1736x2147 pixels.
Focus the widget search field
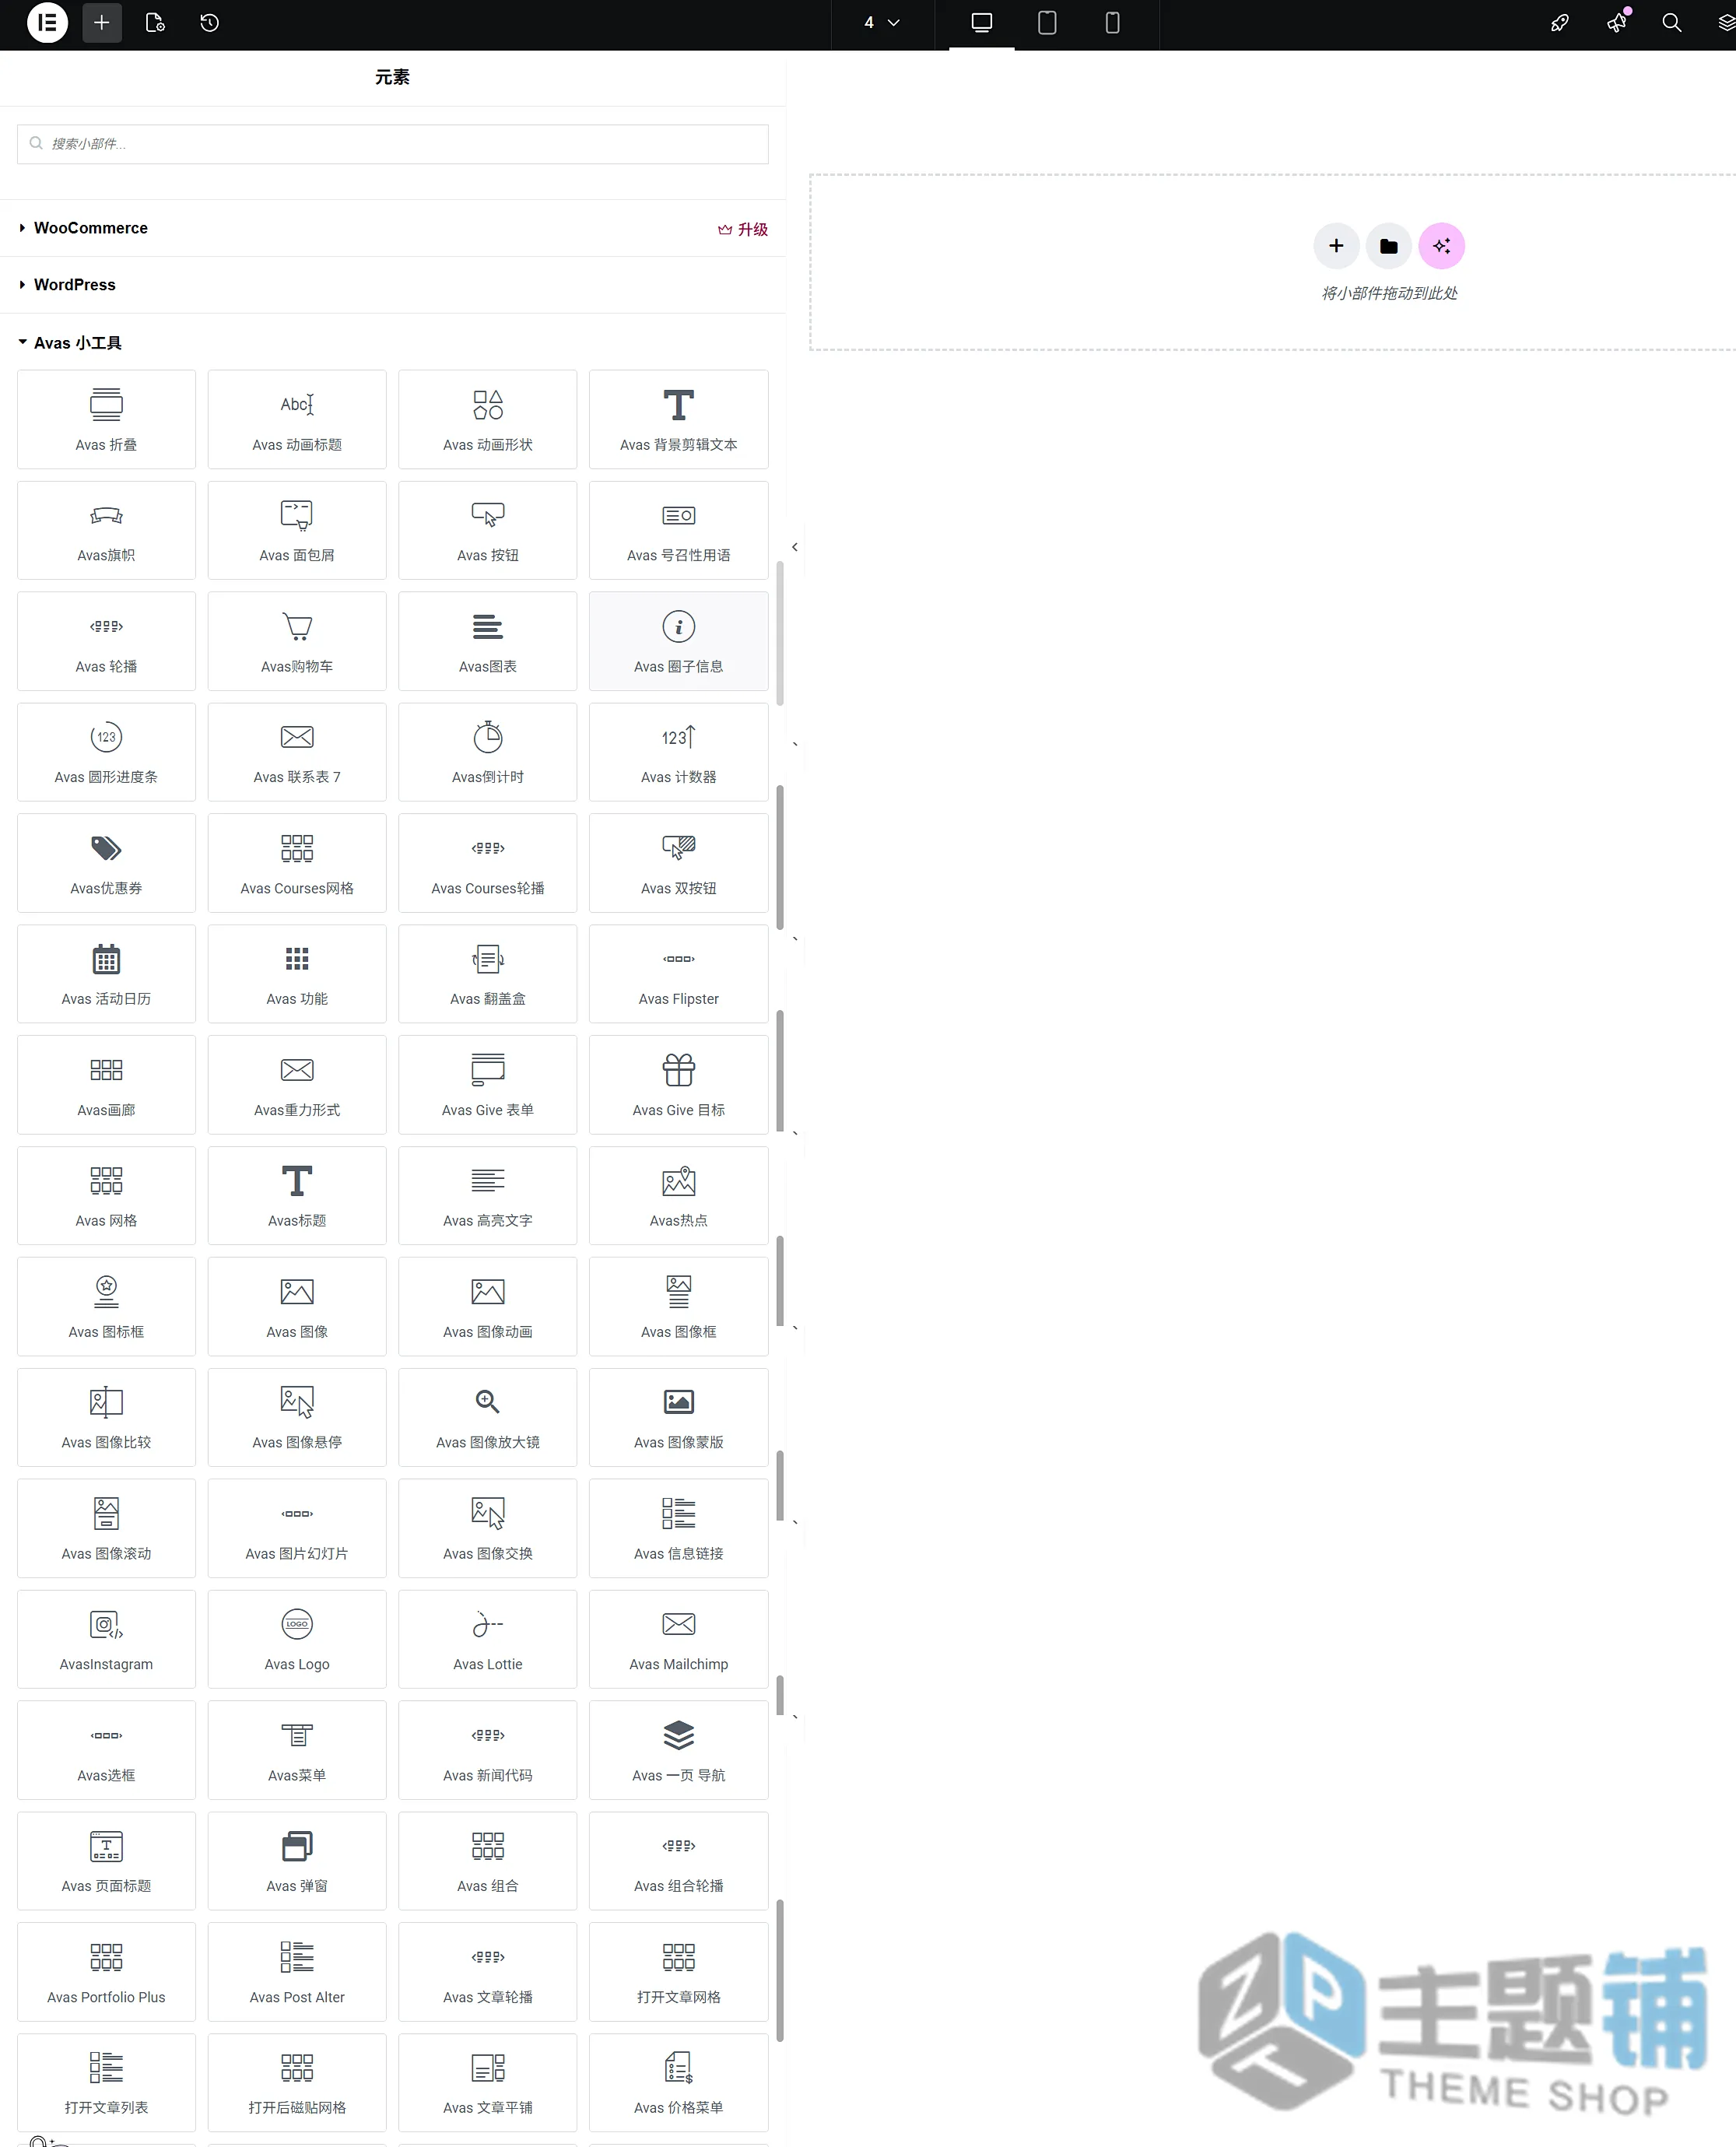click(393, 144)
